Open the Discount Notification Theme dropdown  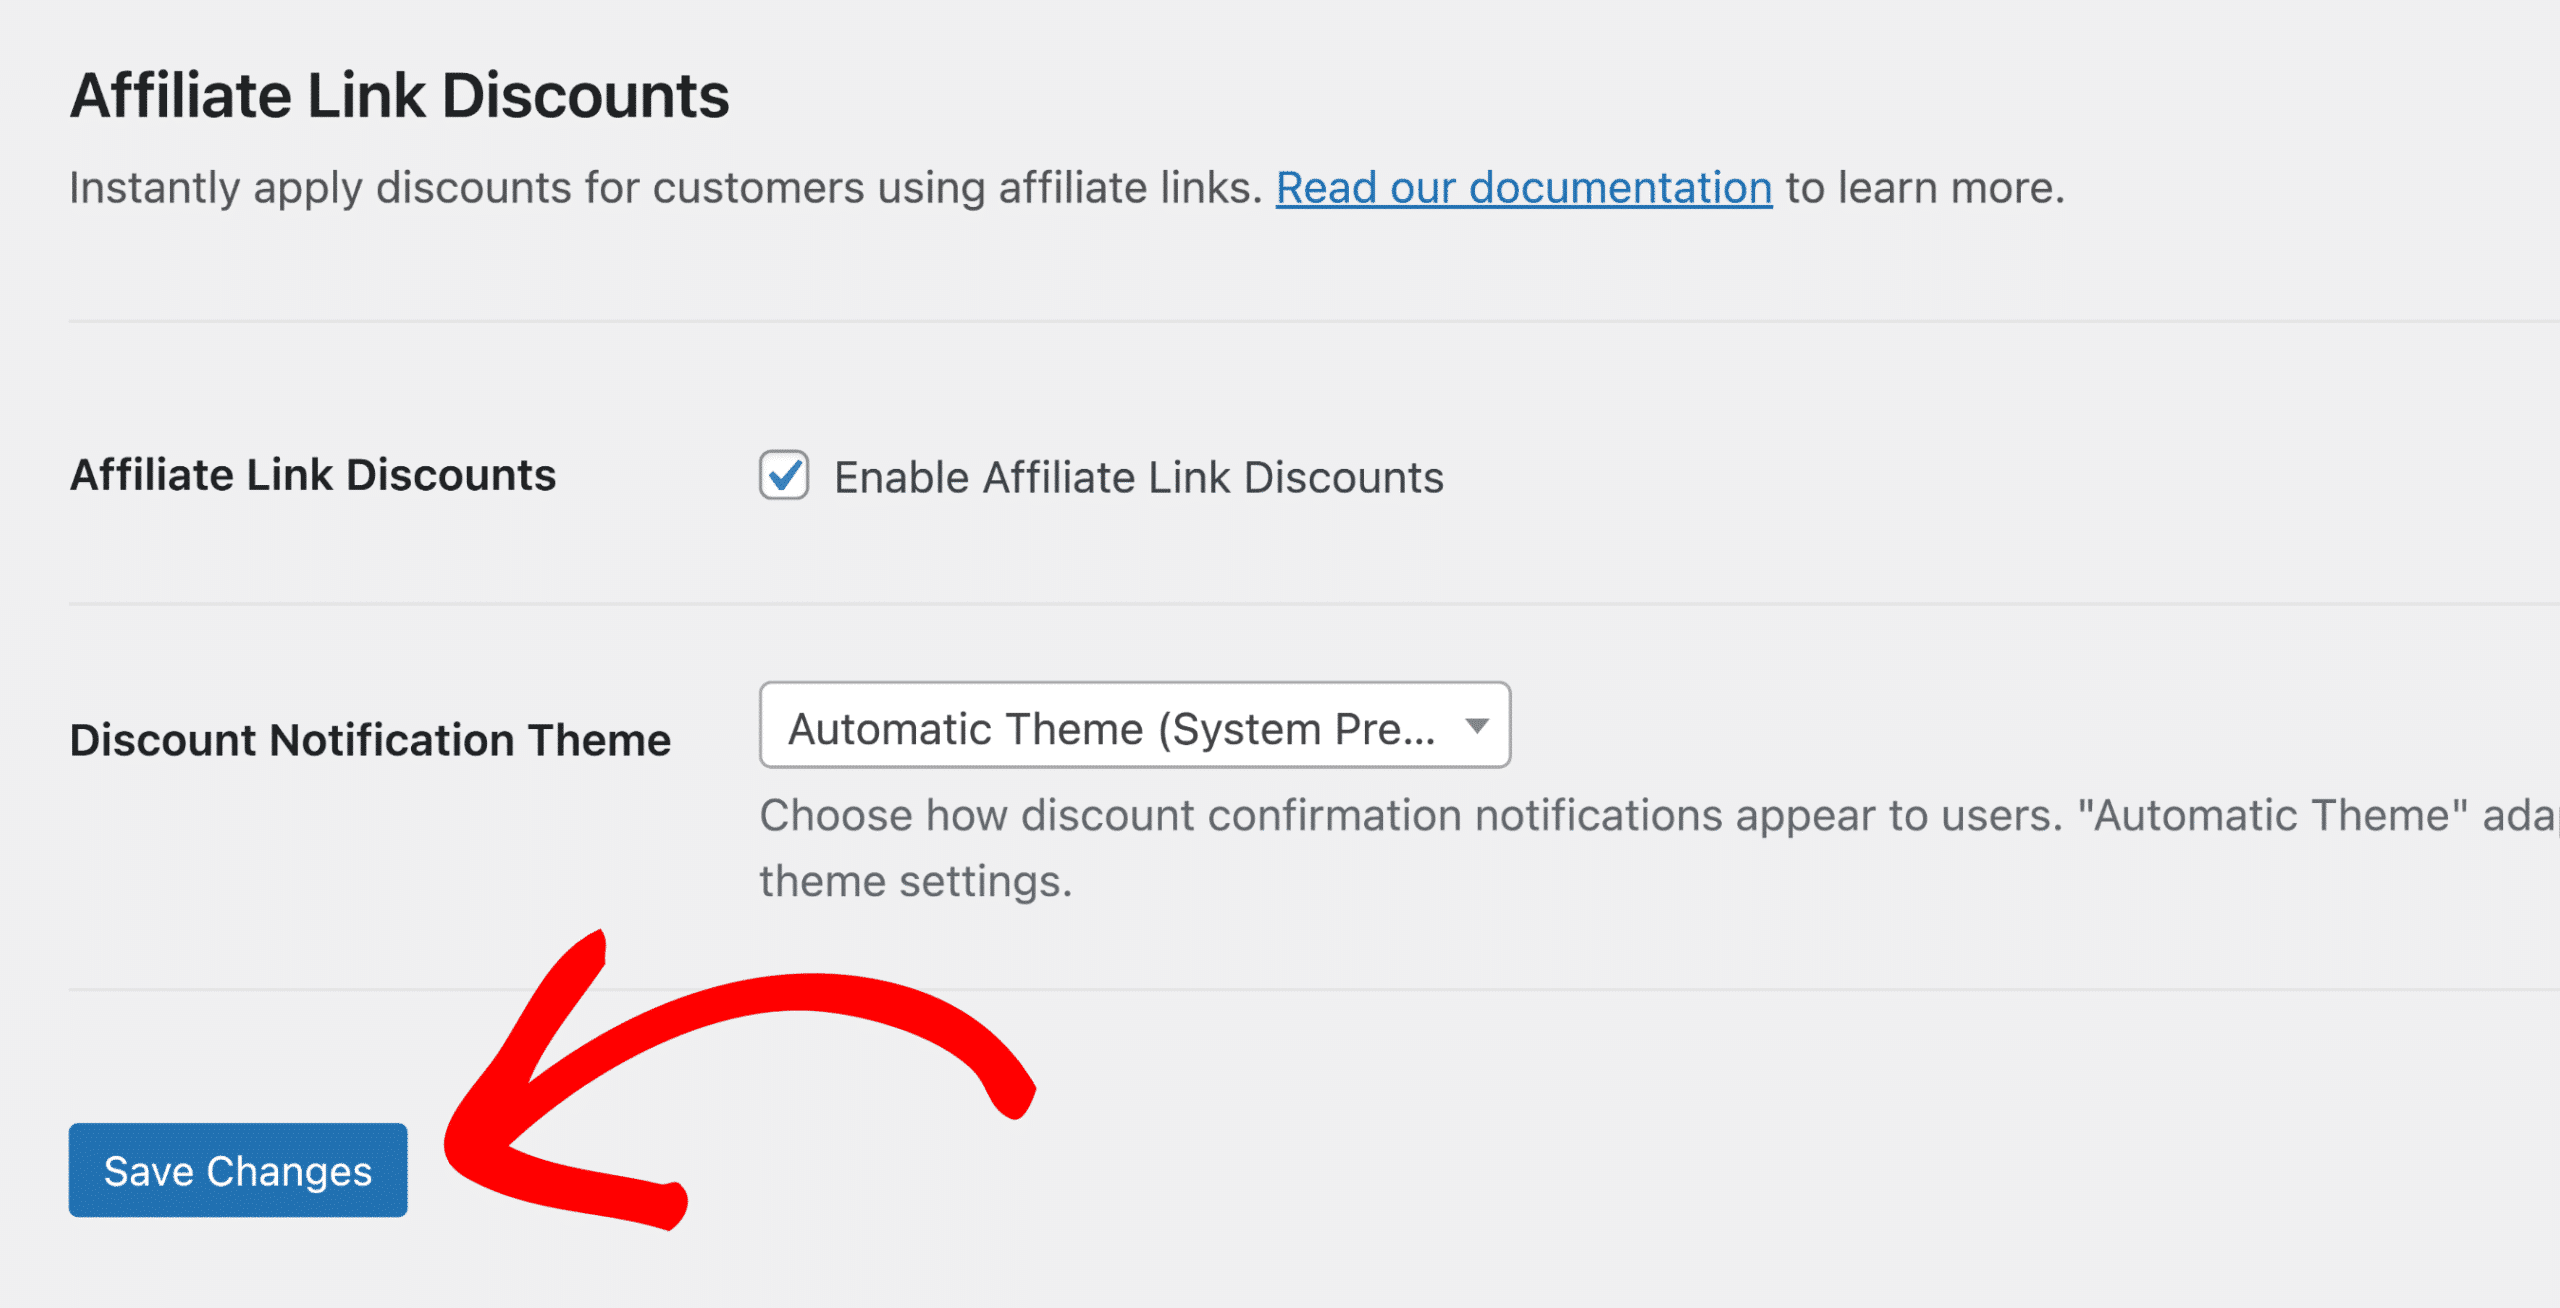point(1135,725)
